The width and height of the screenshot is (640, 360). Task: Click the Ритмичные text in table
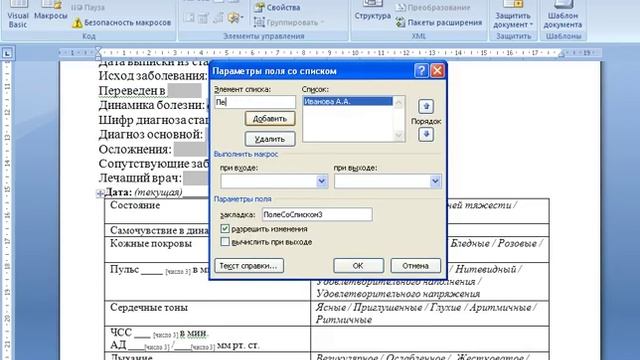pyautogui.click(x=344, y=320)
